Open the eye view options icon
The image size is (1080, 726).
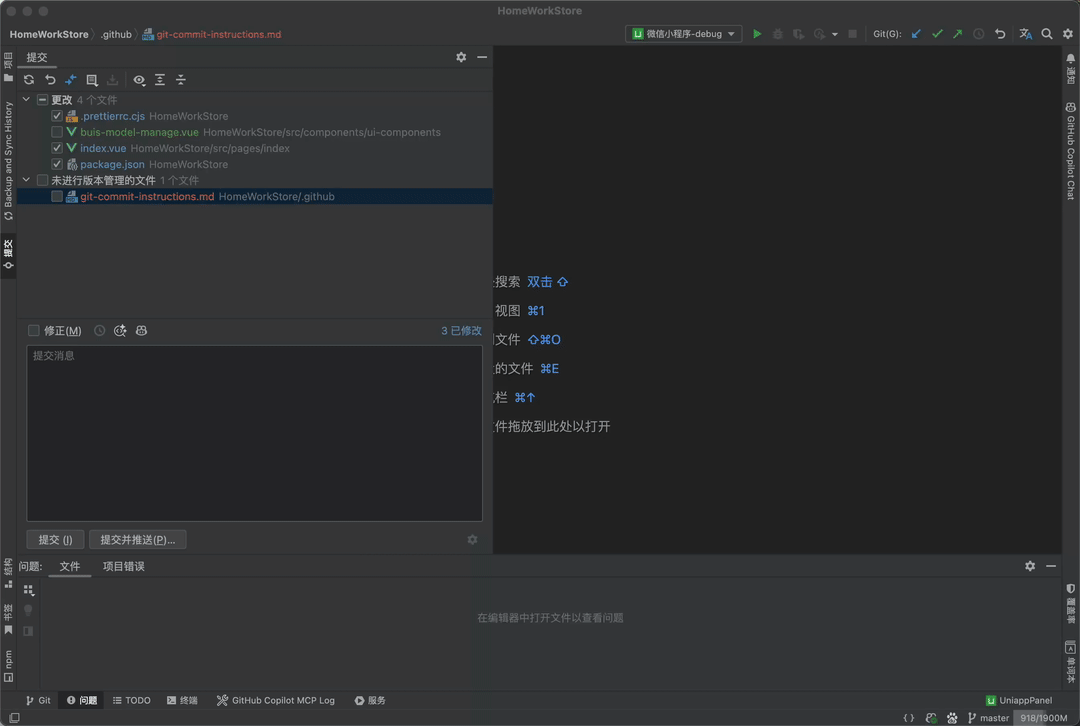tap(139, 80)
